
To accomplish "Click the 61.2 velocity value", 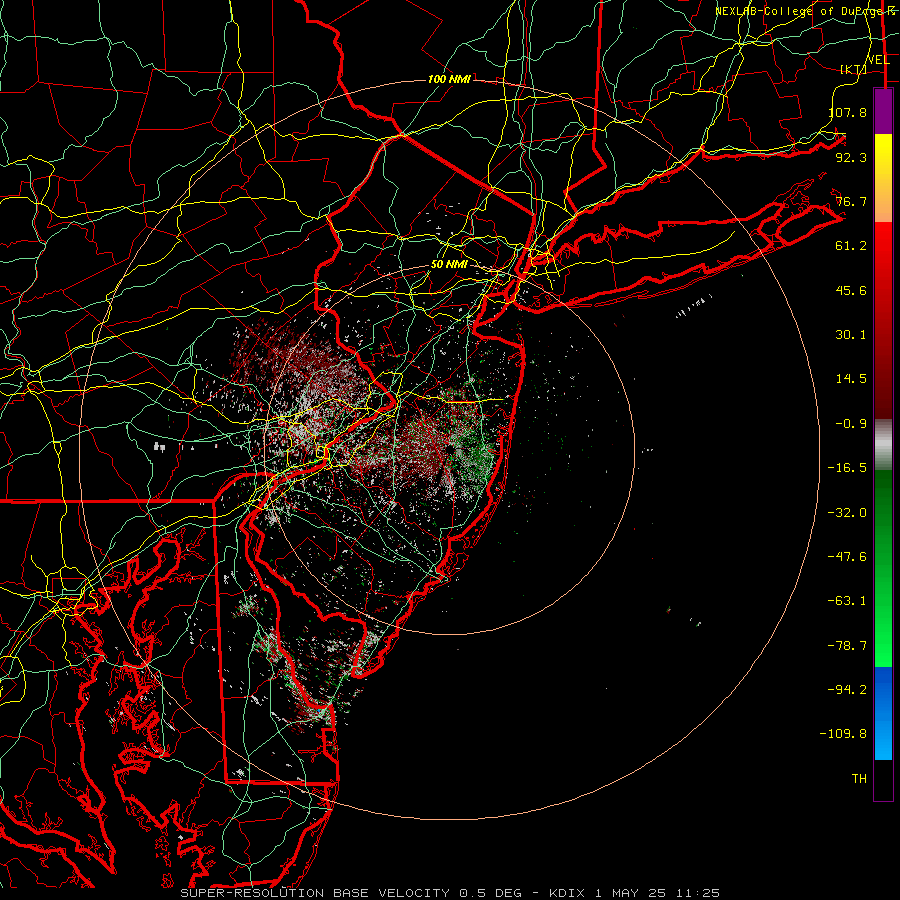I will pos(851,246).
